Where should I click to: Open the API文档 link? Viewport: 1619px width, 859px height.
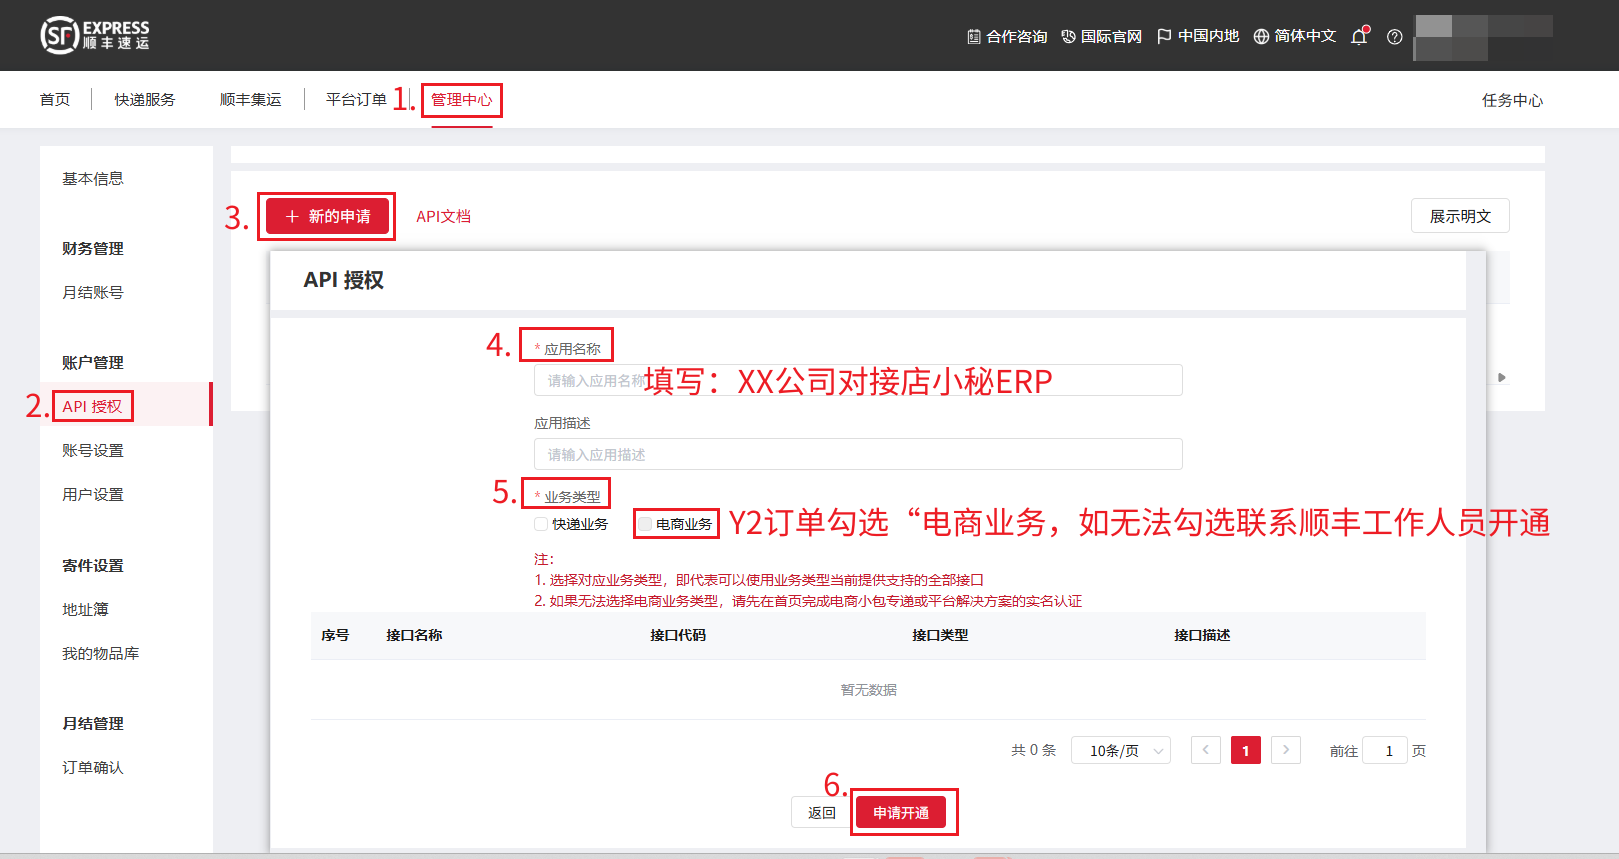443,217
